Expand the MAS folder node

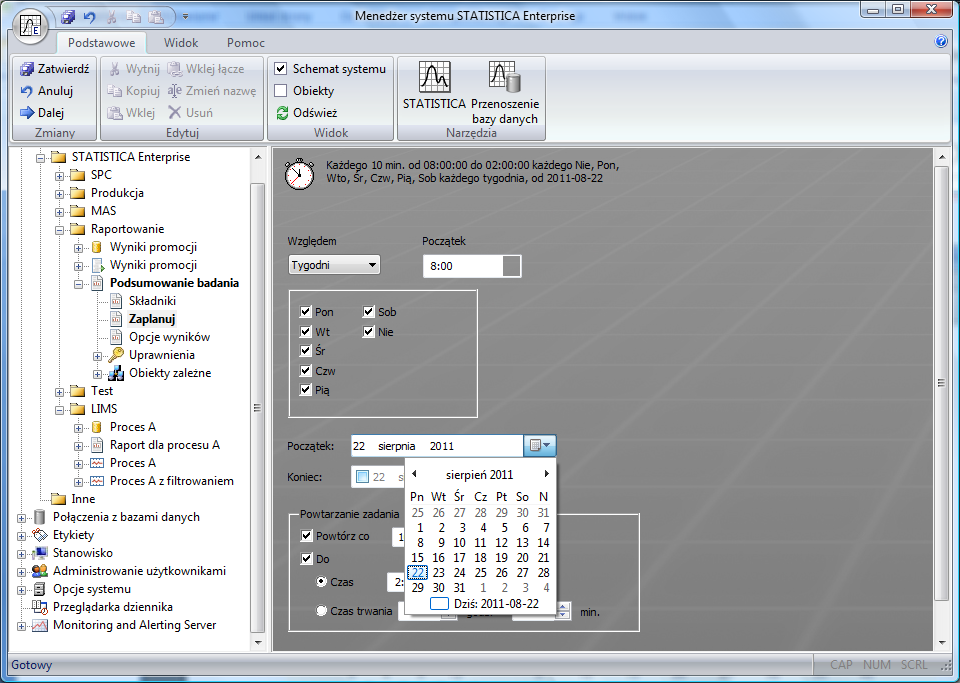pyautogui.click(x=59, y=212)
